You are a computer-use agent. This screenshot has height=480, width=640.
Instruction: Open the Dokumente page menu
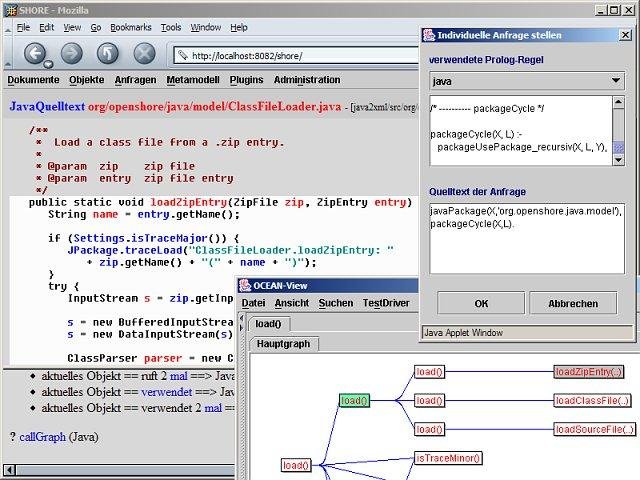click(x=33, y=80)
